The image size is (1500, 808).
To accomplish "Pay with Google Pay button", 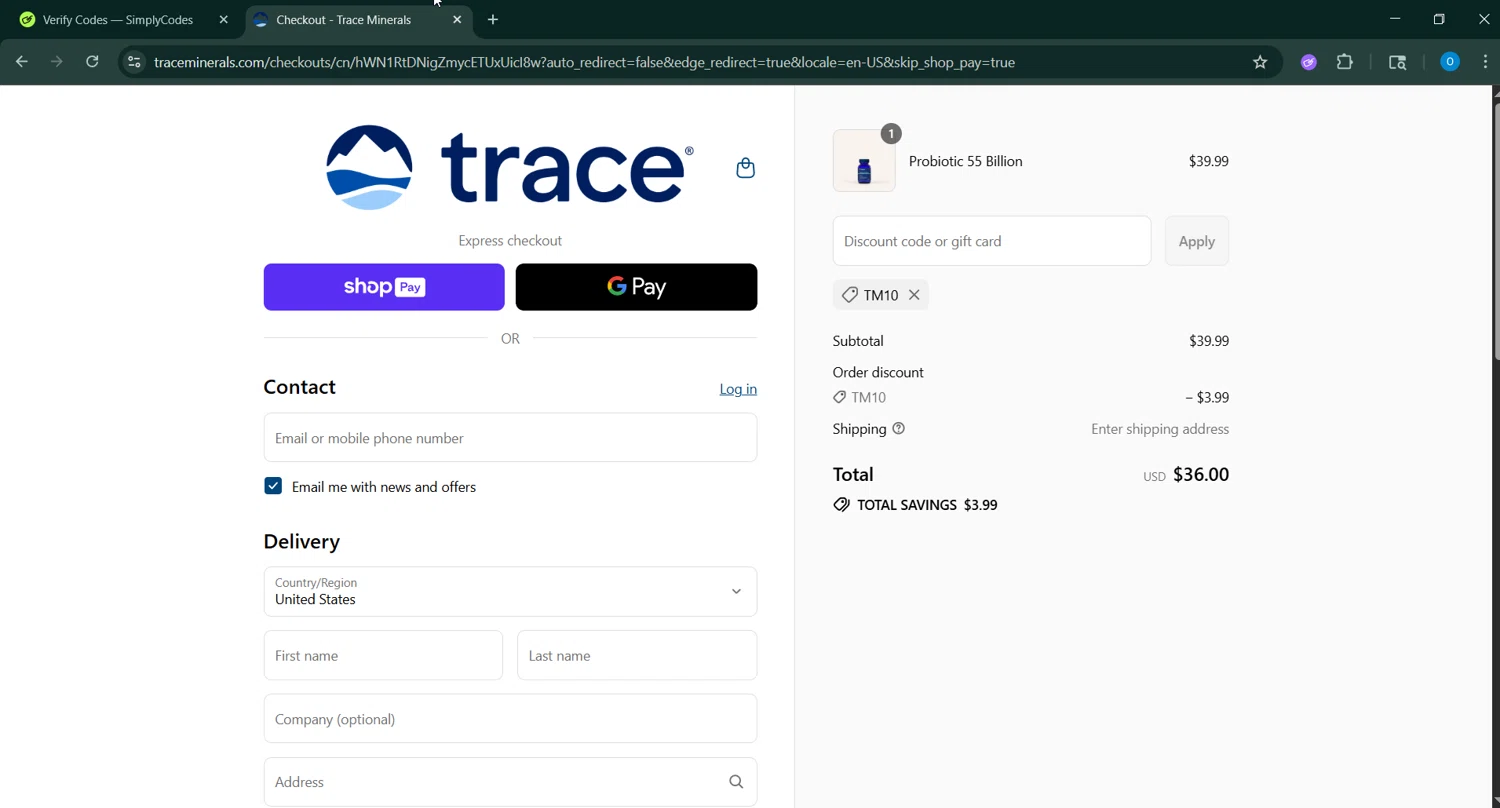I will 636,287.
